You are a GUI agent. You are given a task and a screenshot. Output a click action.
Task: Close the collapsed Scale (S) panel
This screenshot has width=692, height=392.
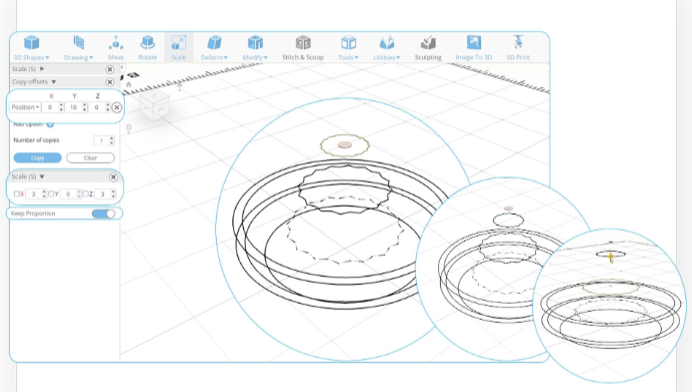point(110,69)
